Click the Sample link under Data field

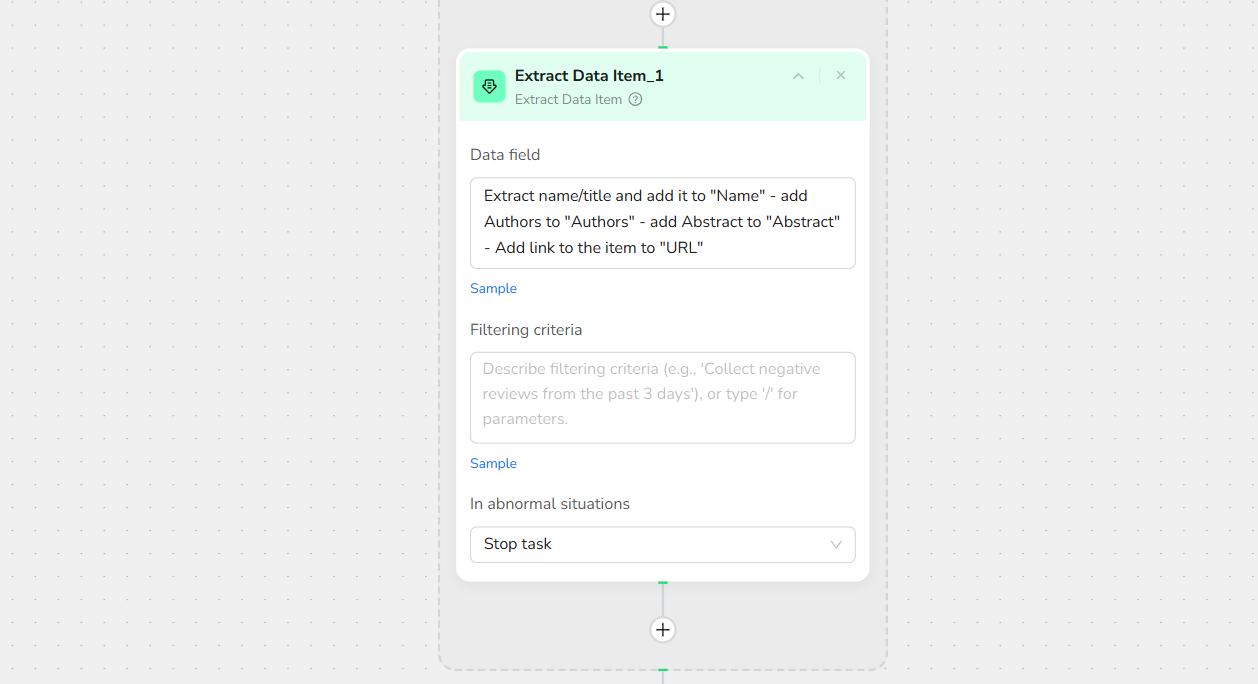pyautogui.click(x=493, y=289)
